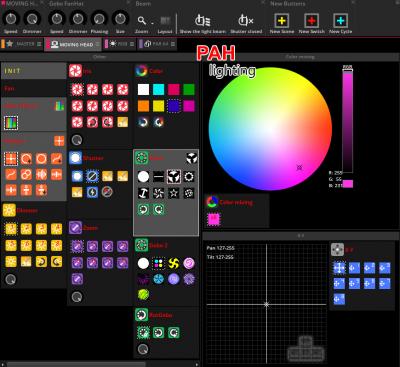Open the RGB tab menu icon
The height and width of the screenshot is (367, 400).
pyautogui.click(x=132, y=44)
